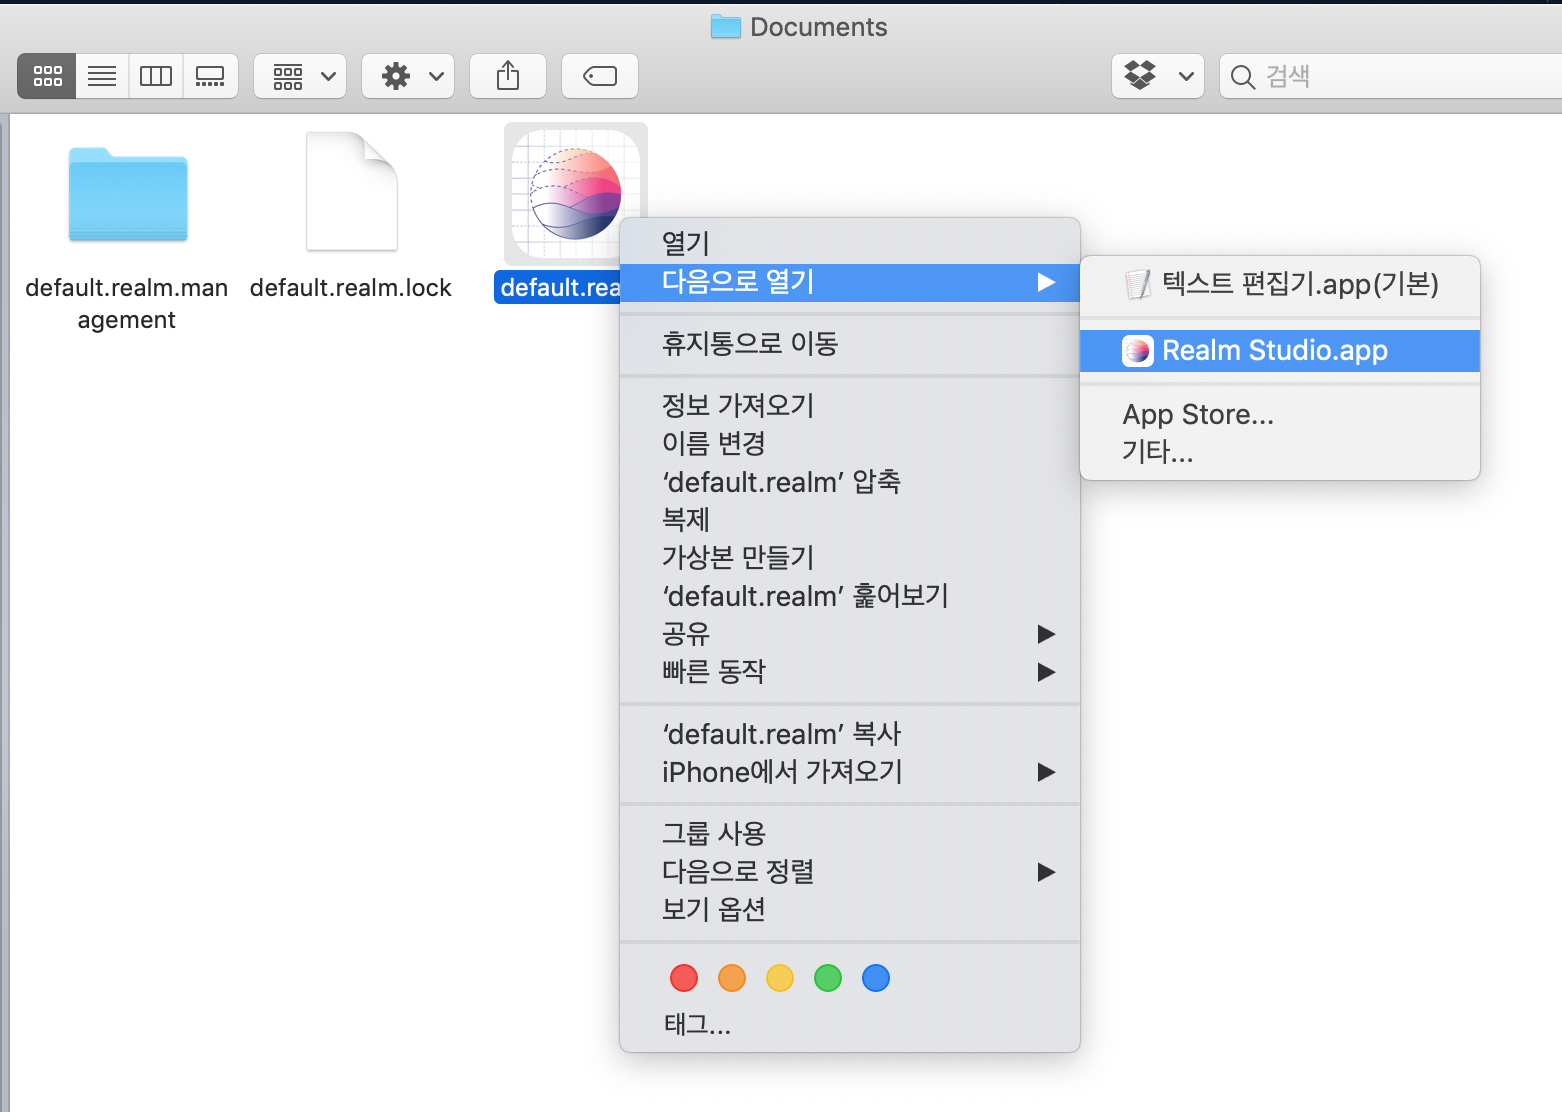1562x1112 pixels.
Task: Choose 정보 가져오기 menu item
Action: [x=850, y=405]
